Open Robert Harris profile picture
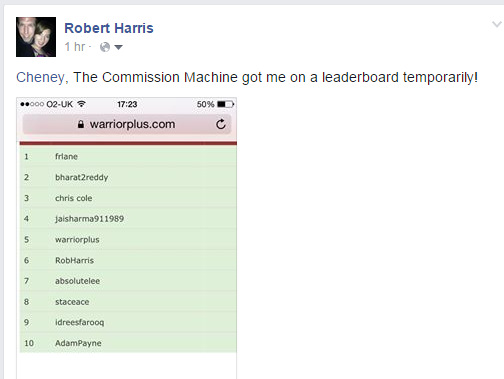 click(36, 37)
